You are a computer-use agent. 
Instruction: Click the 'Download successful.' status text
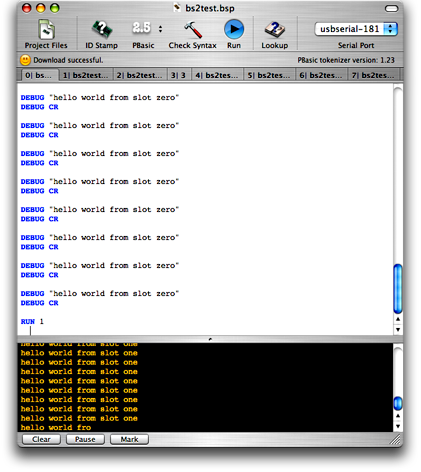click(x=68, y=60)
